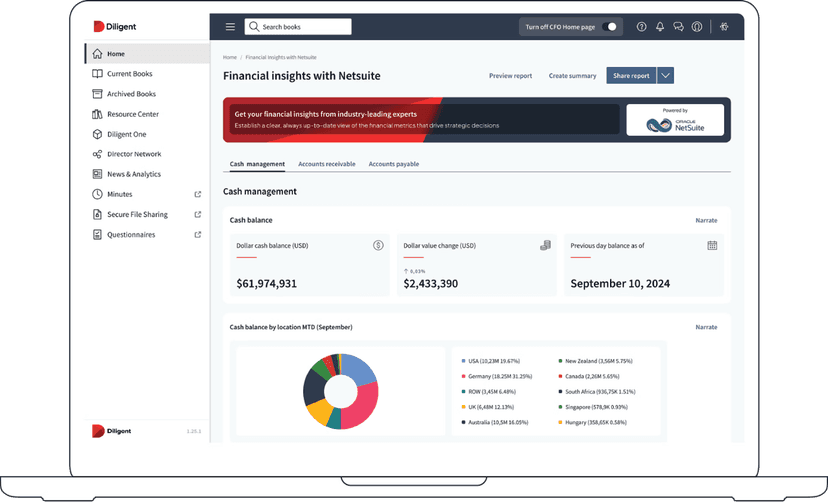
Task: Click the Diligent logo at sidebar bottom
Action: [111, 431]
